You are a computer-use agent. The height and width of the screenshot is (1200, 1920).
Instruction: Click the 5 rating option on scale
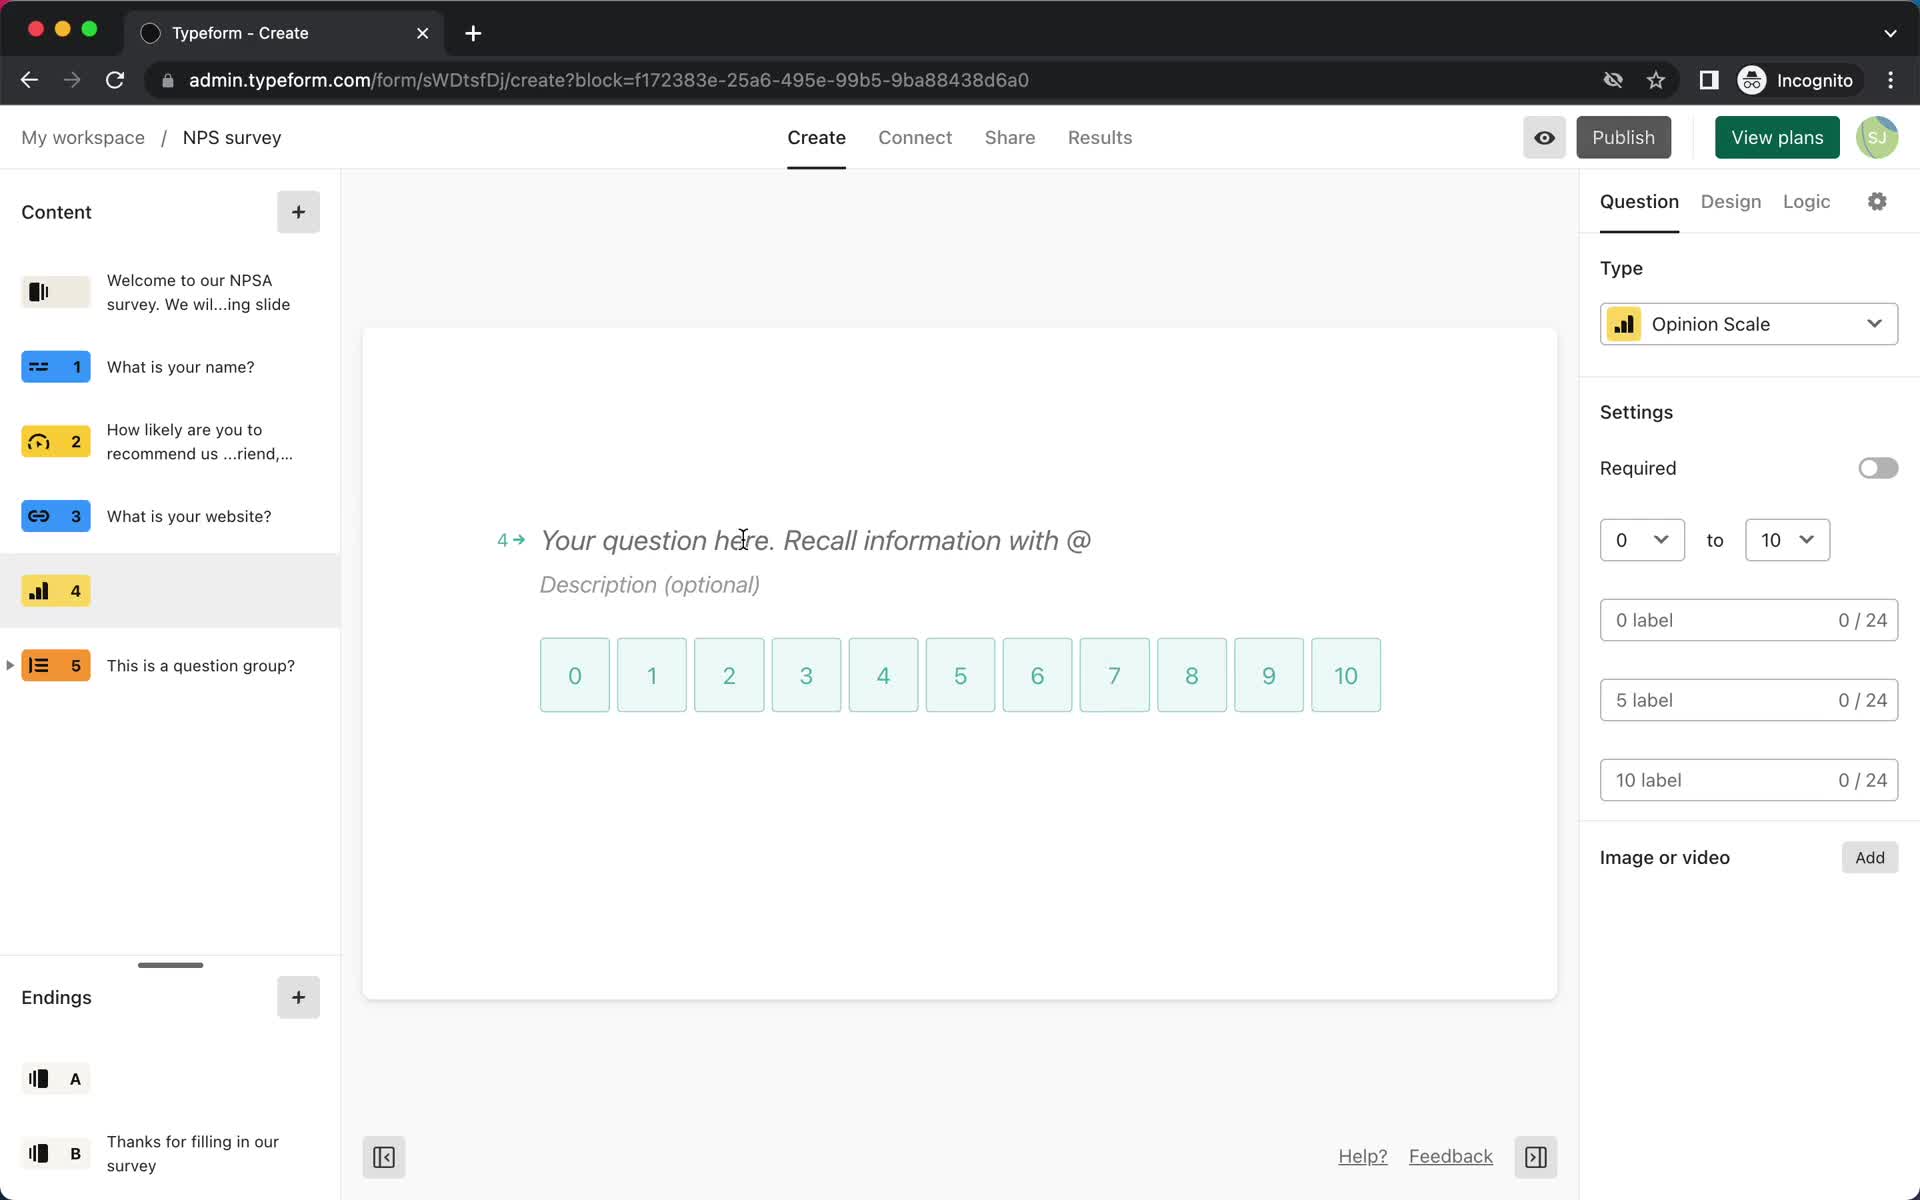click(959, 676)
